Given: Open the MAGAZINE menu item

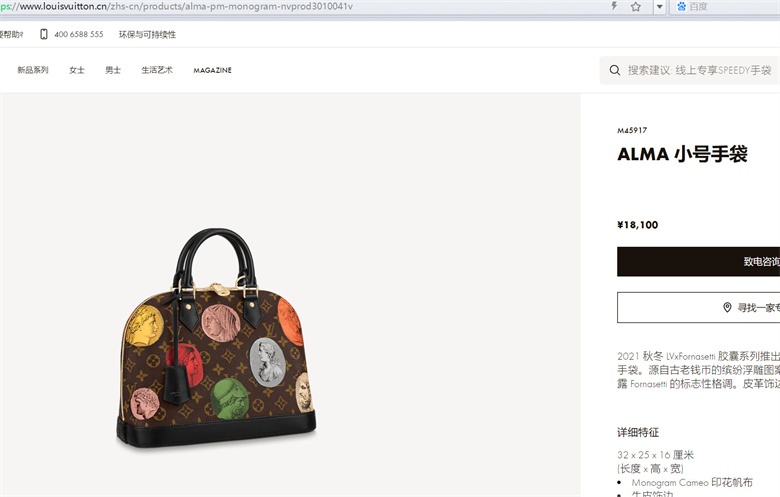Looking at the screenshot, I should point(212,71).
